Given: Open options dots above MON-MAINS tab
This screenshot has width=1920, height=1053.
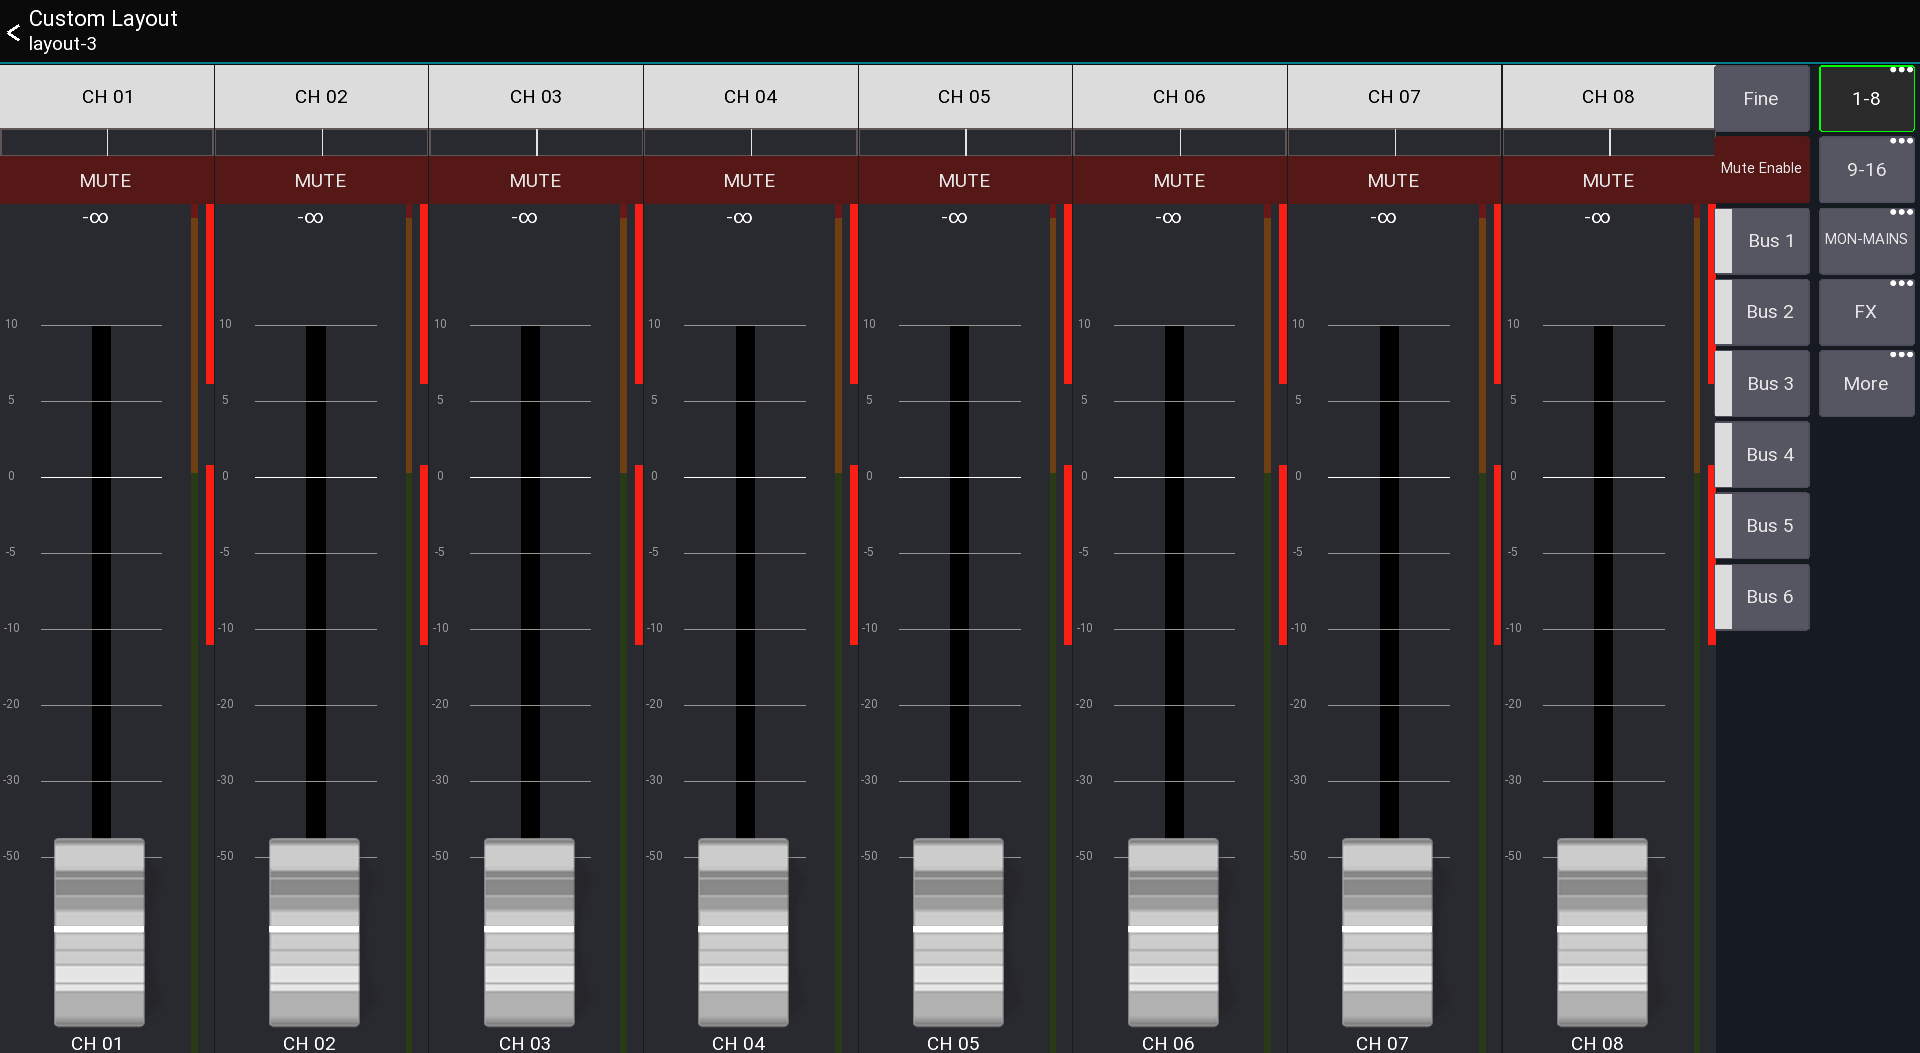Looking at the screenshot, I should [1901, 212].
